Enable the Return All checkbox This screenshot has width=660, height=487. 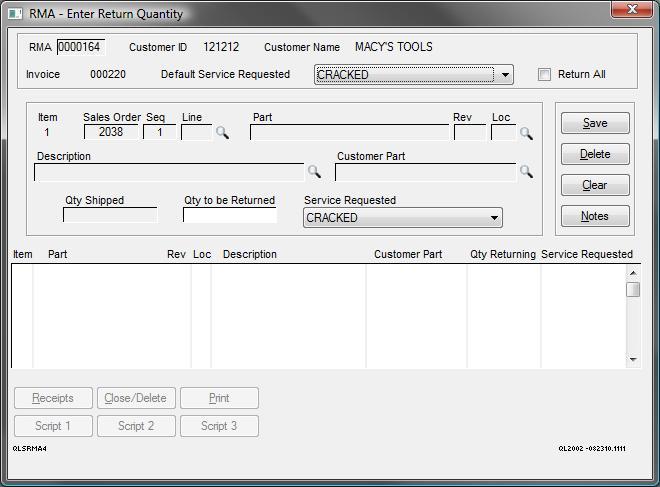(x=544, y=75)
